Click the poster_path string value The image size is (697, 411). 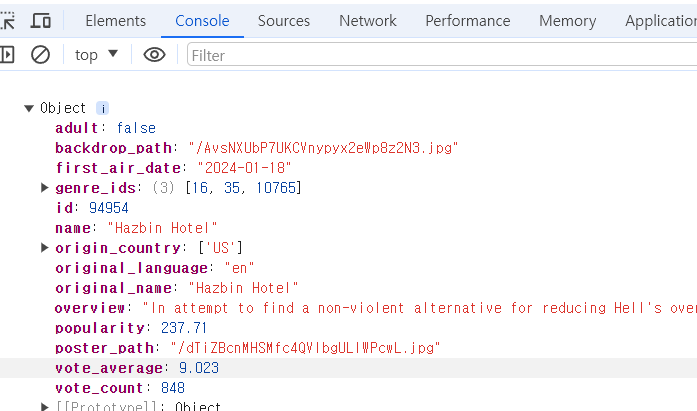[x=305, y=348]
